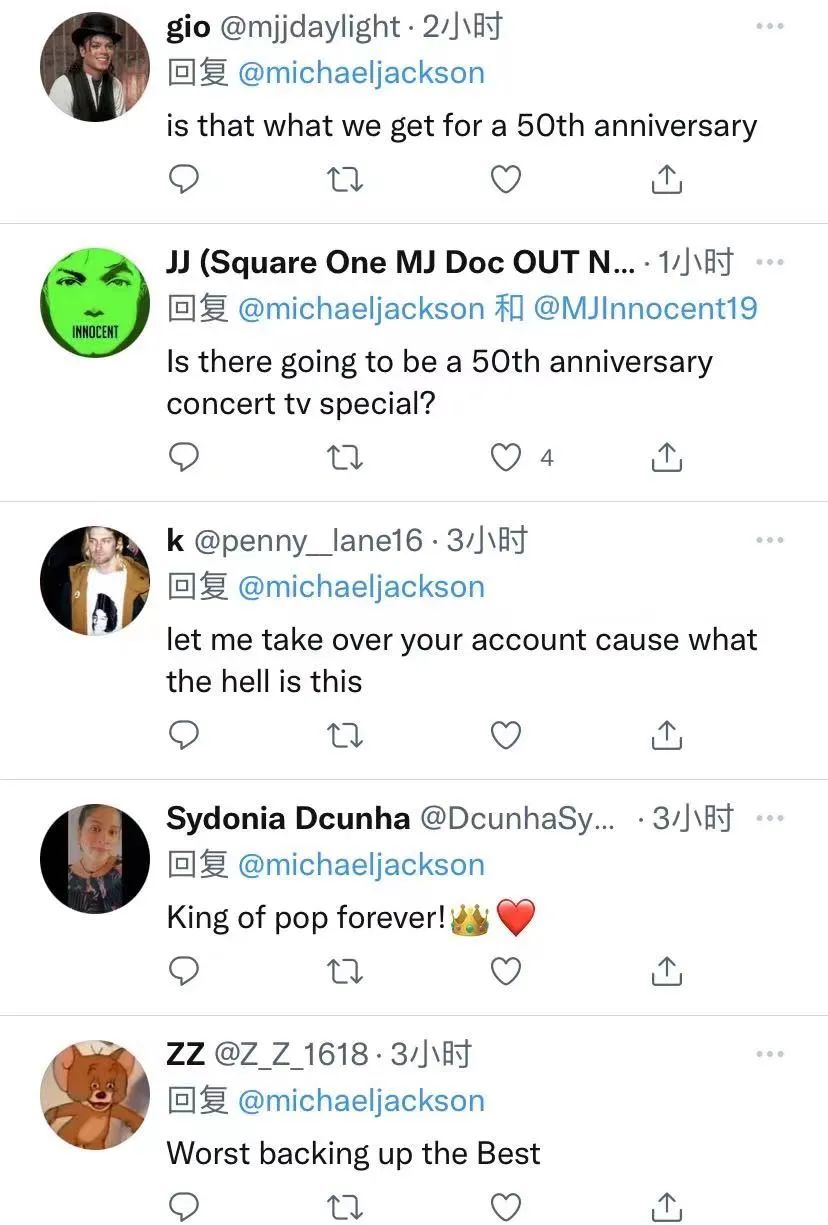
Task: Share gio's tweet via share icon
Action: tap(667, 180)
